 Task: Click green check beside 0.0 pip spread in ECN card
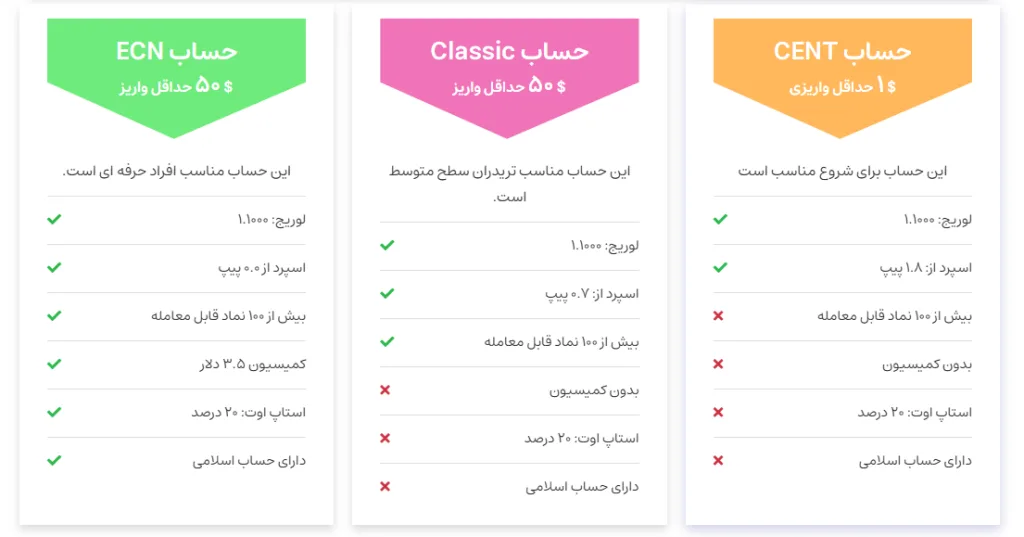click(x=54, y=267)
